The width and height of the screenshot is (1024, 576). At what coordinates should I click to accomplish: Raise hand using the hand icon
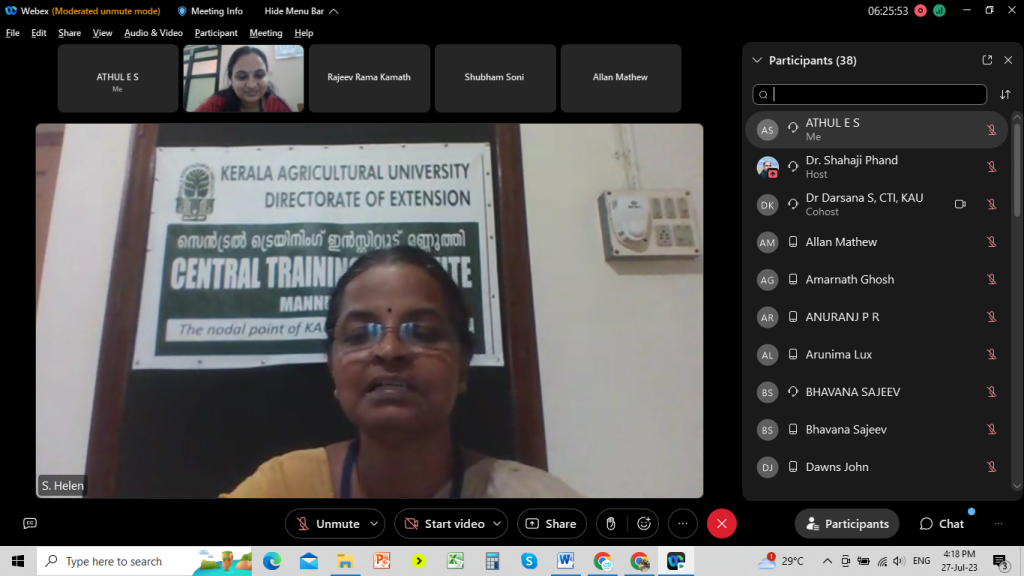tap(611, 524)
